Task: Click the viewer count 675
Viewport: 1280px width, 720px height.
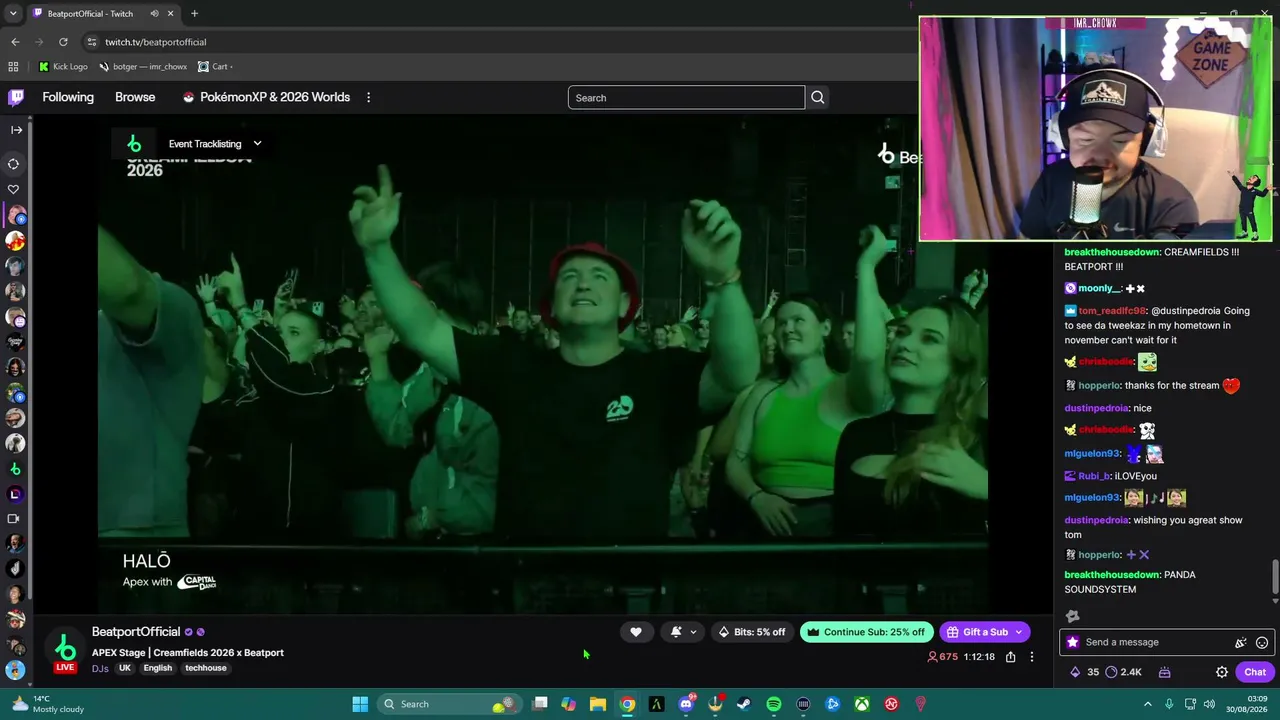Action: [942, 657]
